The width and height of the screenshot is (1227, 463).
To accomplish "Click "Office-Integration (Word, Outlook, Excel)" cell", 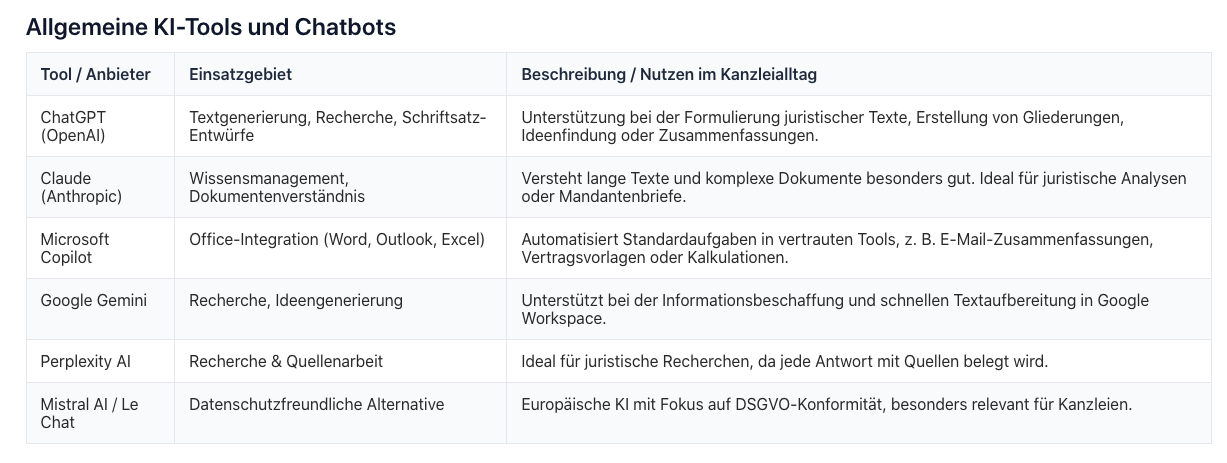I will pyautogui.click(x=336, y=239).
